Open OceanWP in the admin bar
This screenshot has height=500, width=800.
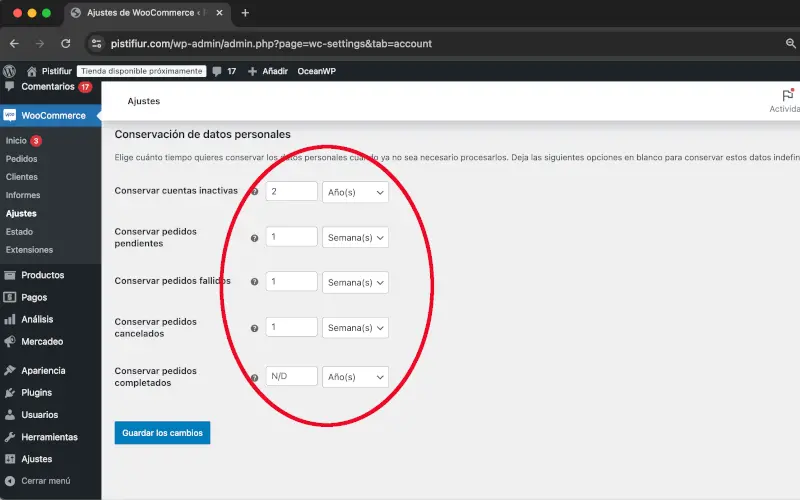click(x=316, y=71)
